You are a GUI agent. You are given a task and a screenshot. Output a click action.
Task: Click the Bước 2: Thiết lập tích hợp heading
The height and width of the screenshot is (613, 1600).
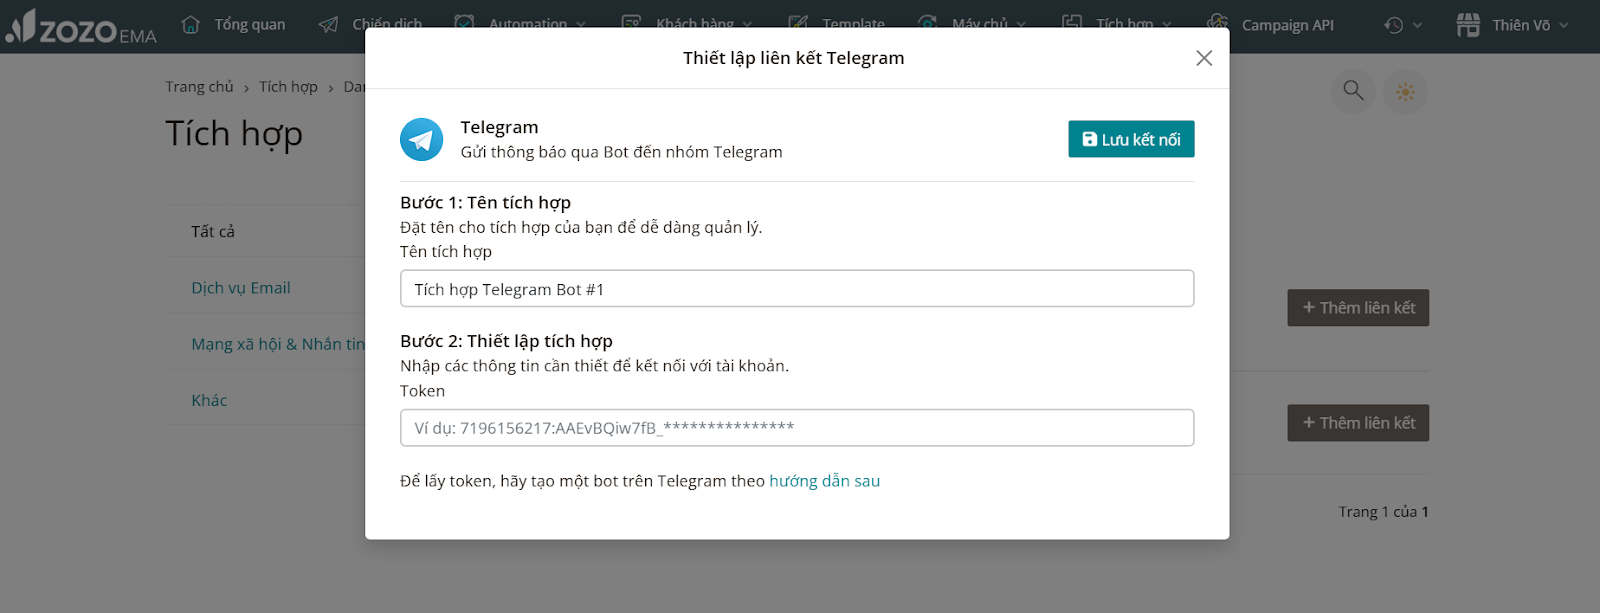coord(506,341)
